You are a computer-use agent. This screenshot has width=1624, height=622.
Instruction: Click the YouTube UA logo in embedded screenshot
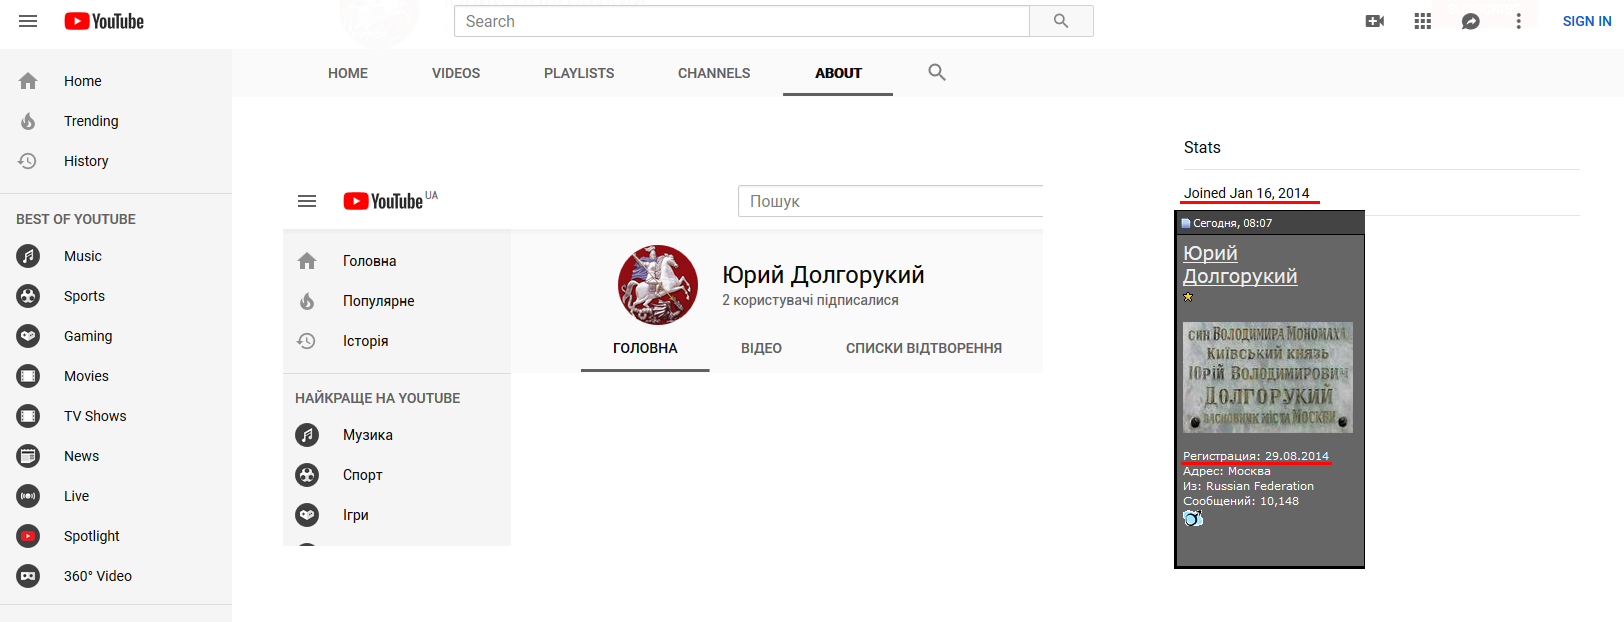point(390,200)
